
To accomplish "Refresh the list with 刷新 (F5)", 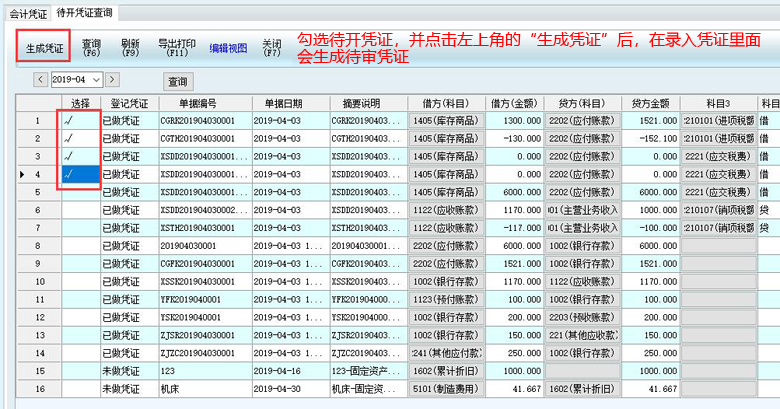I will (x=130, y=48).
